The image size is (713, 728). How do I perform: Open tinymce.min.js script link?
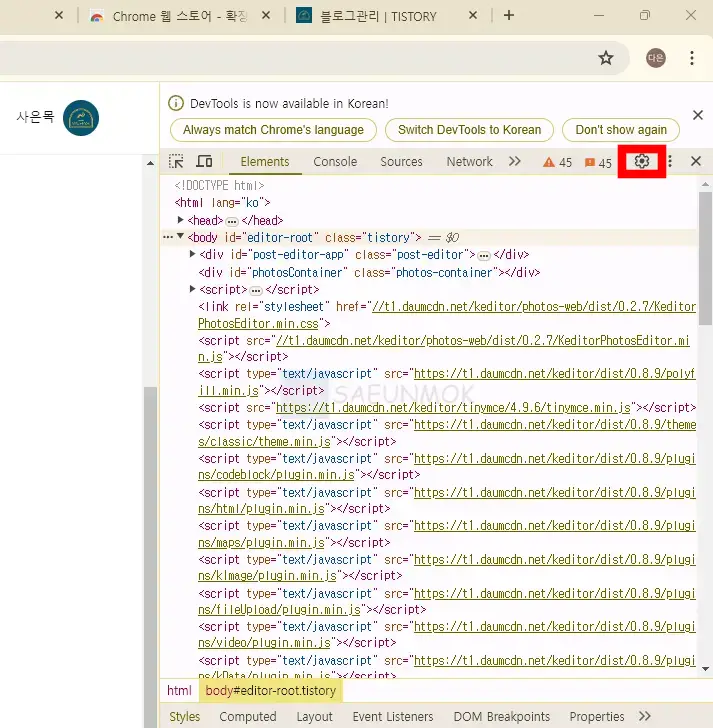coord(453,408)
